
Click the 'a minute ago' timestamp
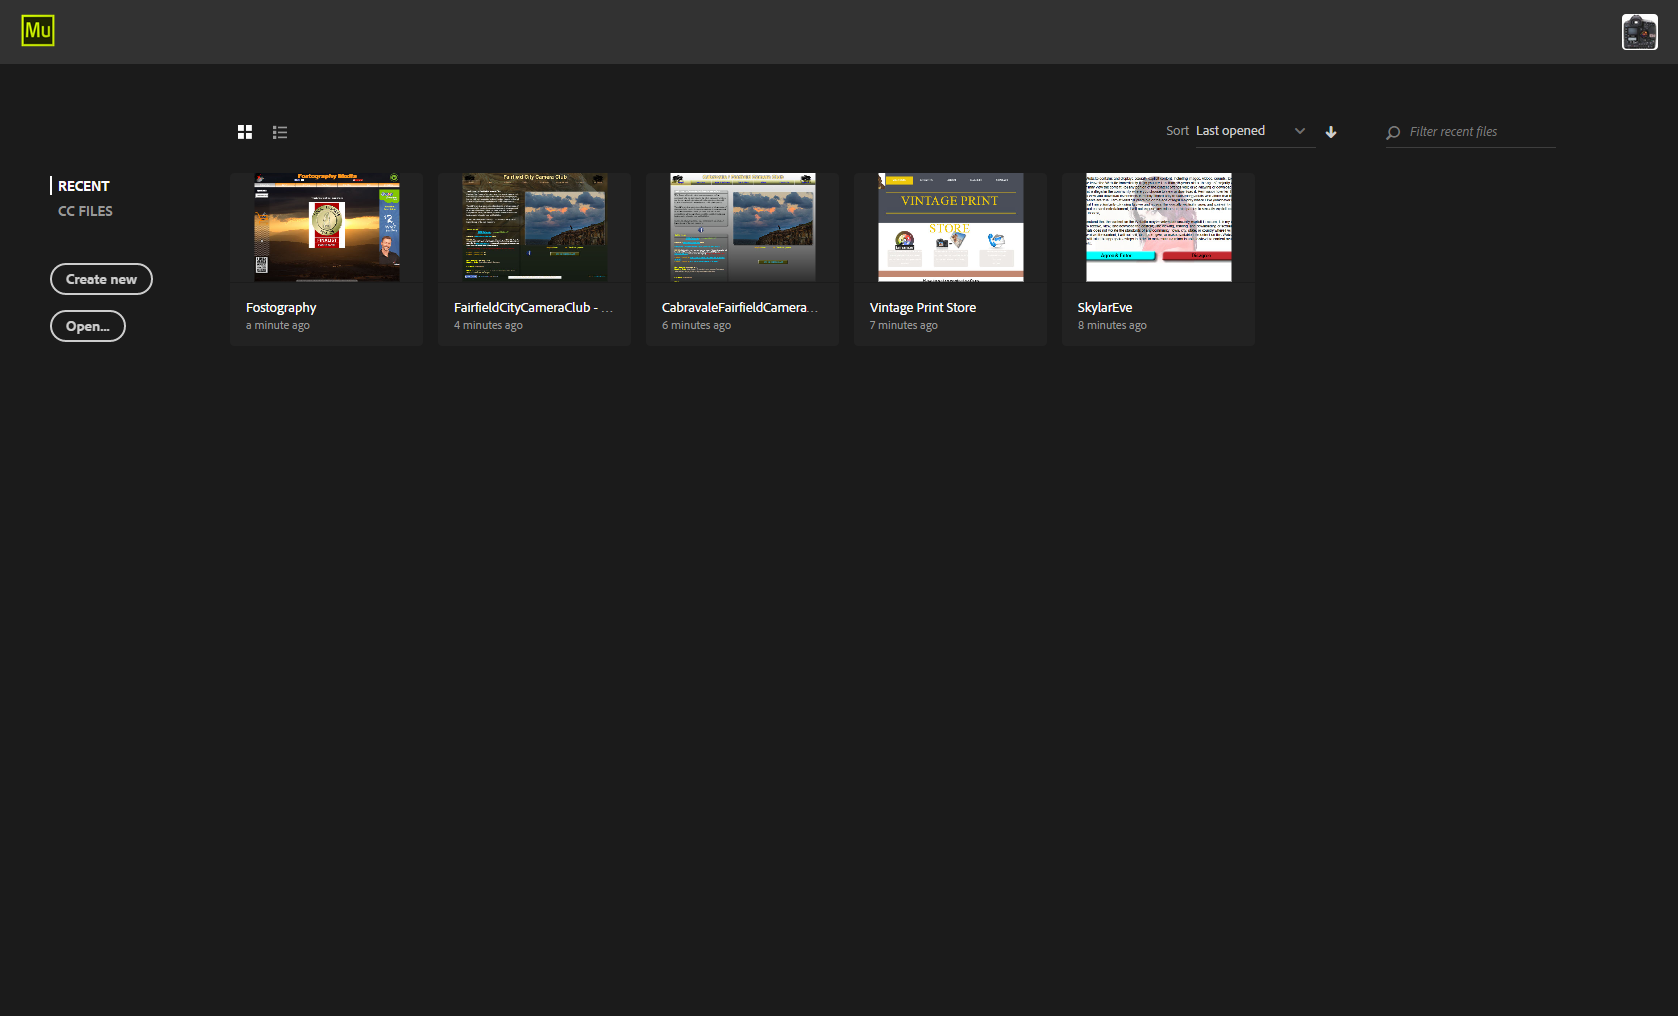278,326
